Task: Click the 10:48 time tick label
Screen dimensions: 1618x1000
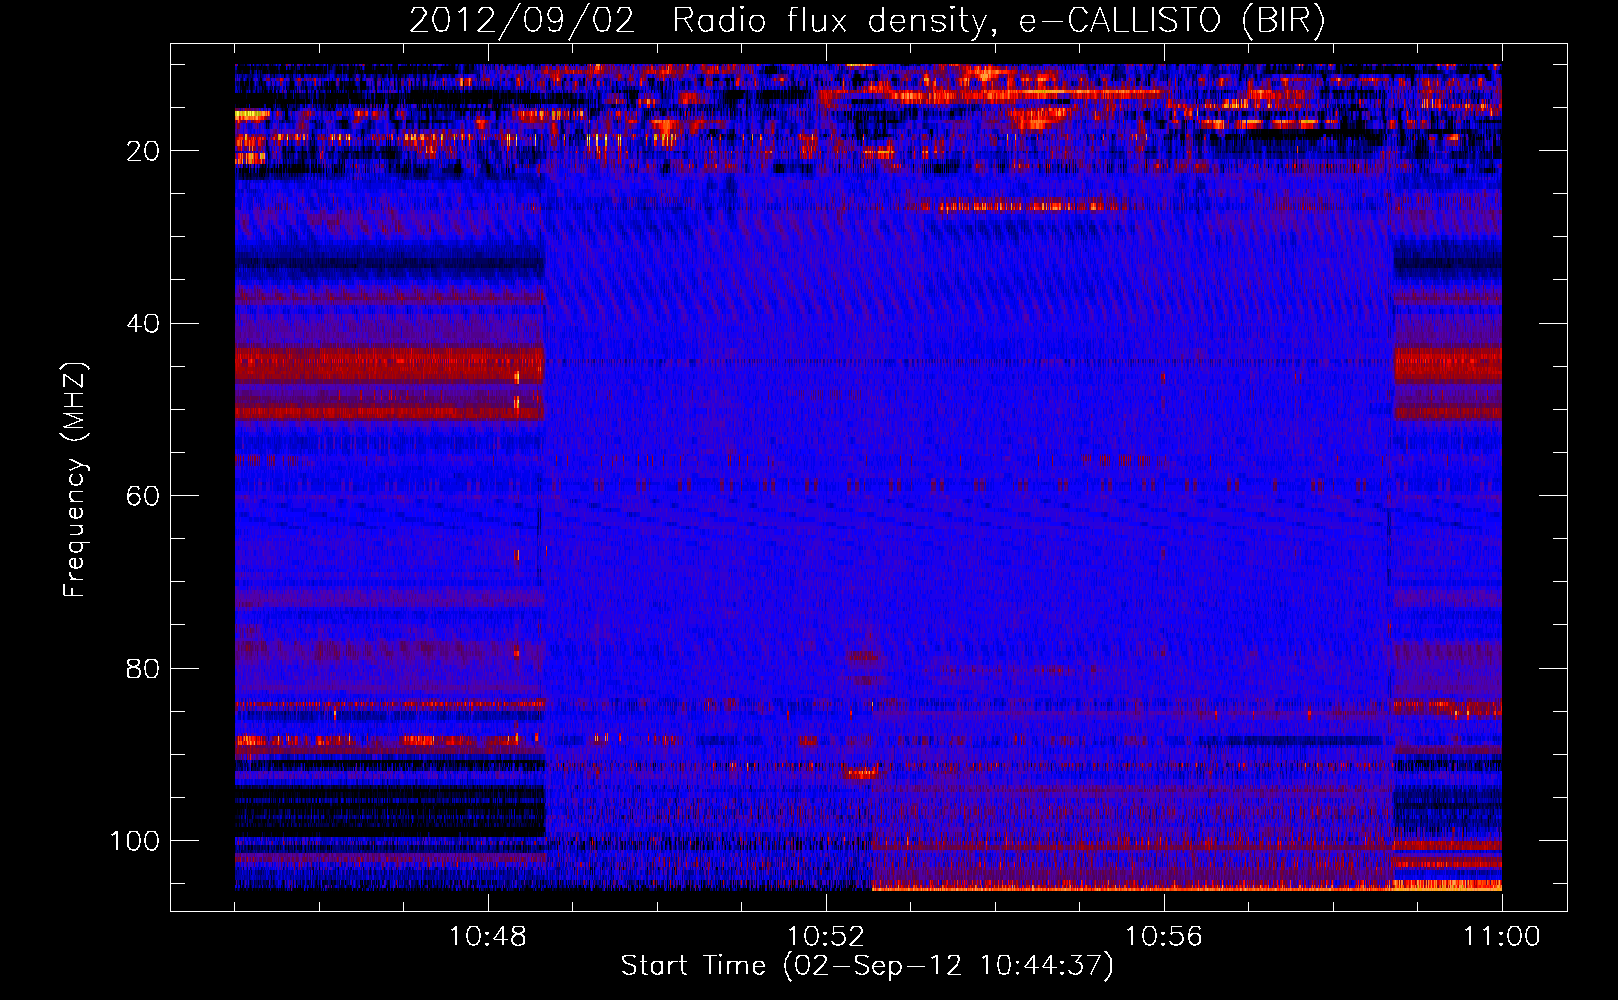Action: [x=488, y=937]
